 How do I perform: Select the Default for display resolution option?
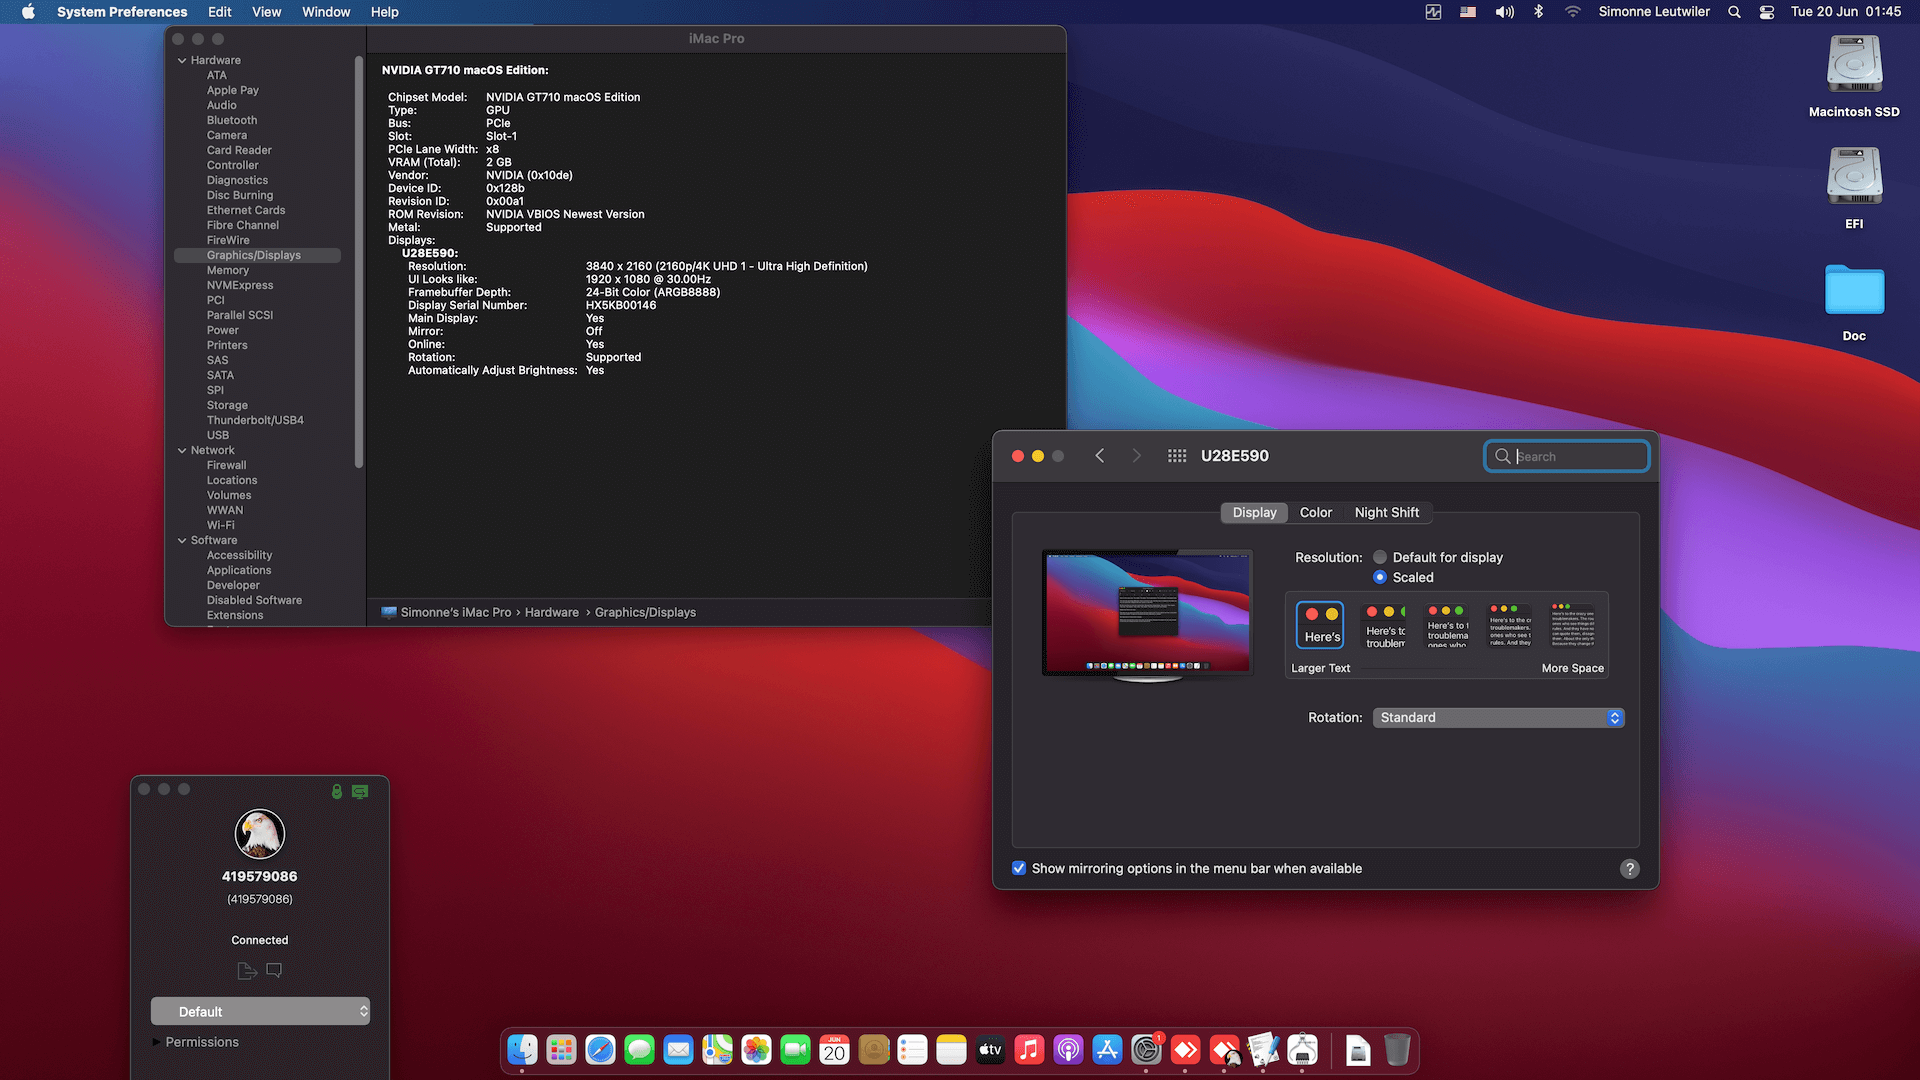[1380, 557]
